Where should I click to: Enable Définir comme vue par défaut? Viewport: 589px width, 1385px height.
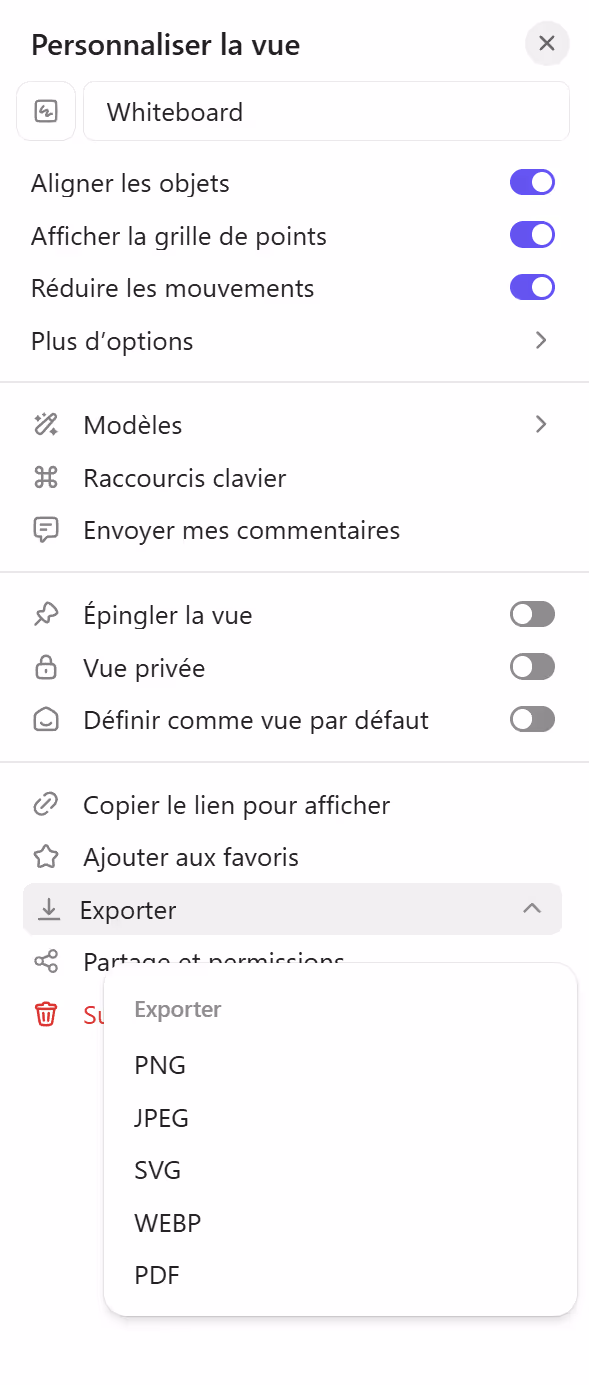[532, 719]
